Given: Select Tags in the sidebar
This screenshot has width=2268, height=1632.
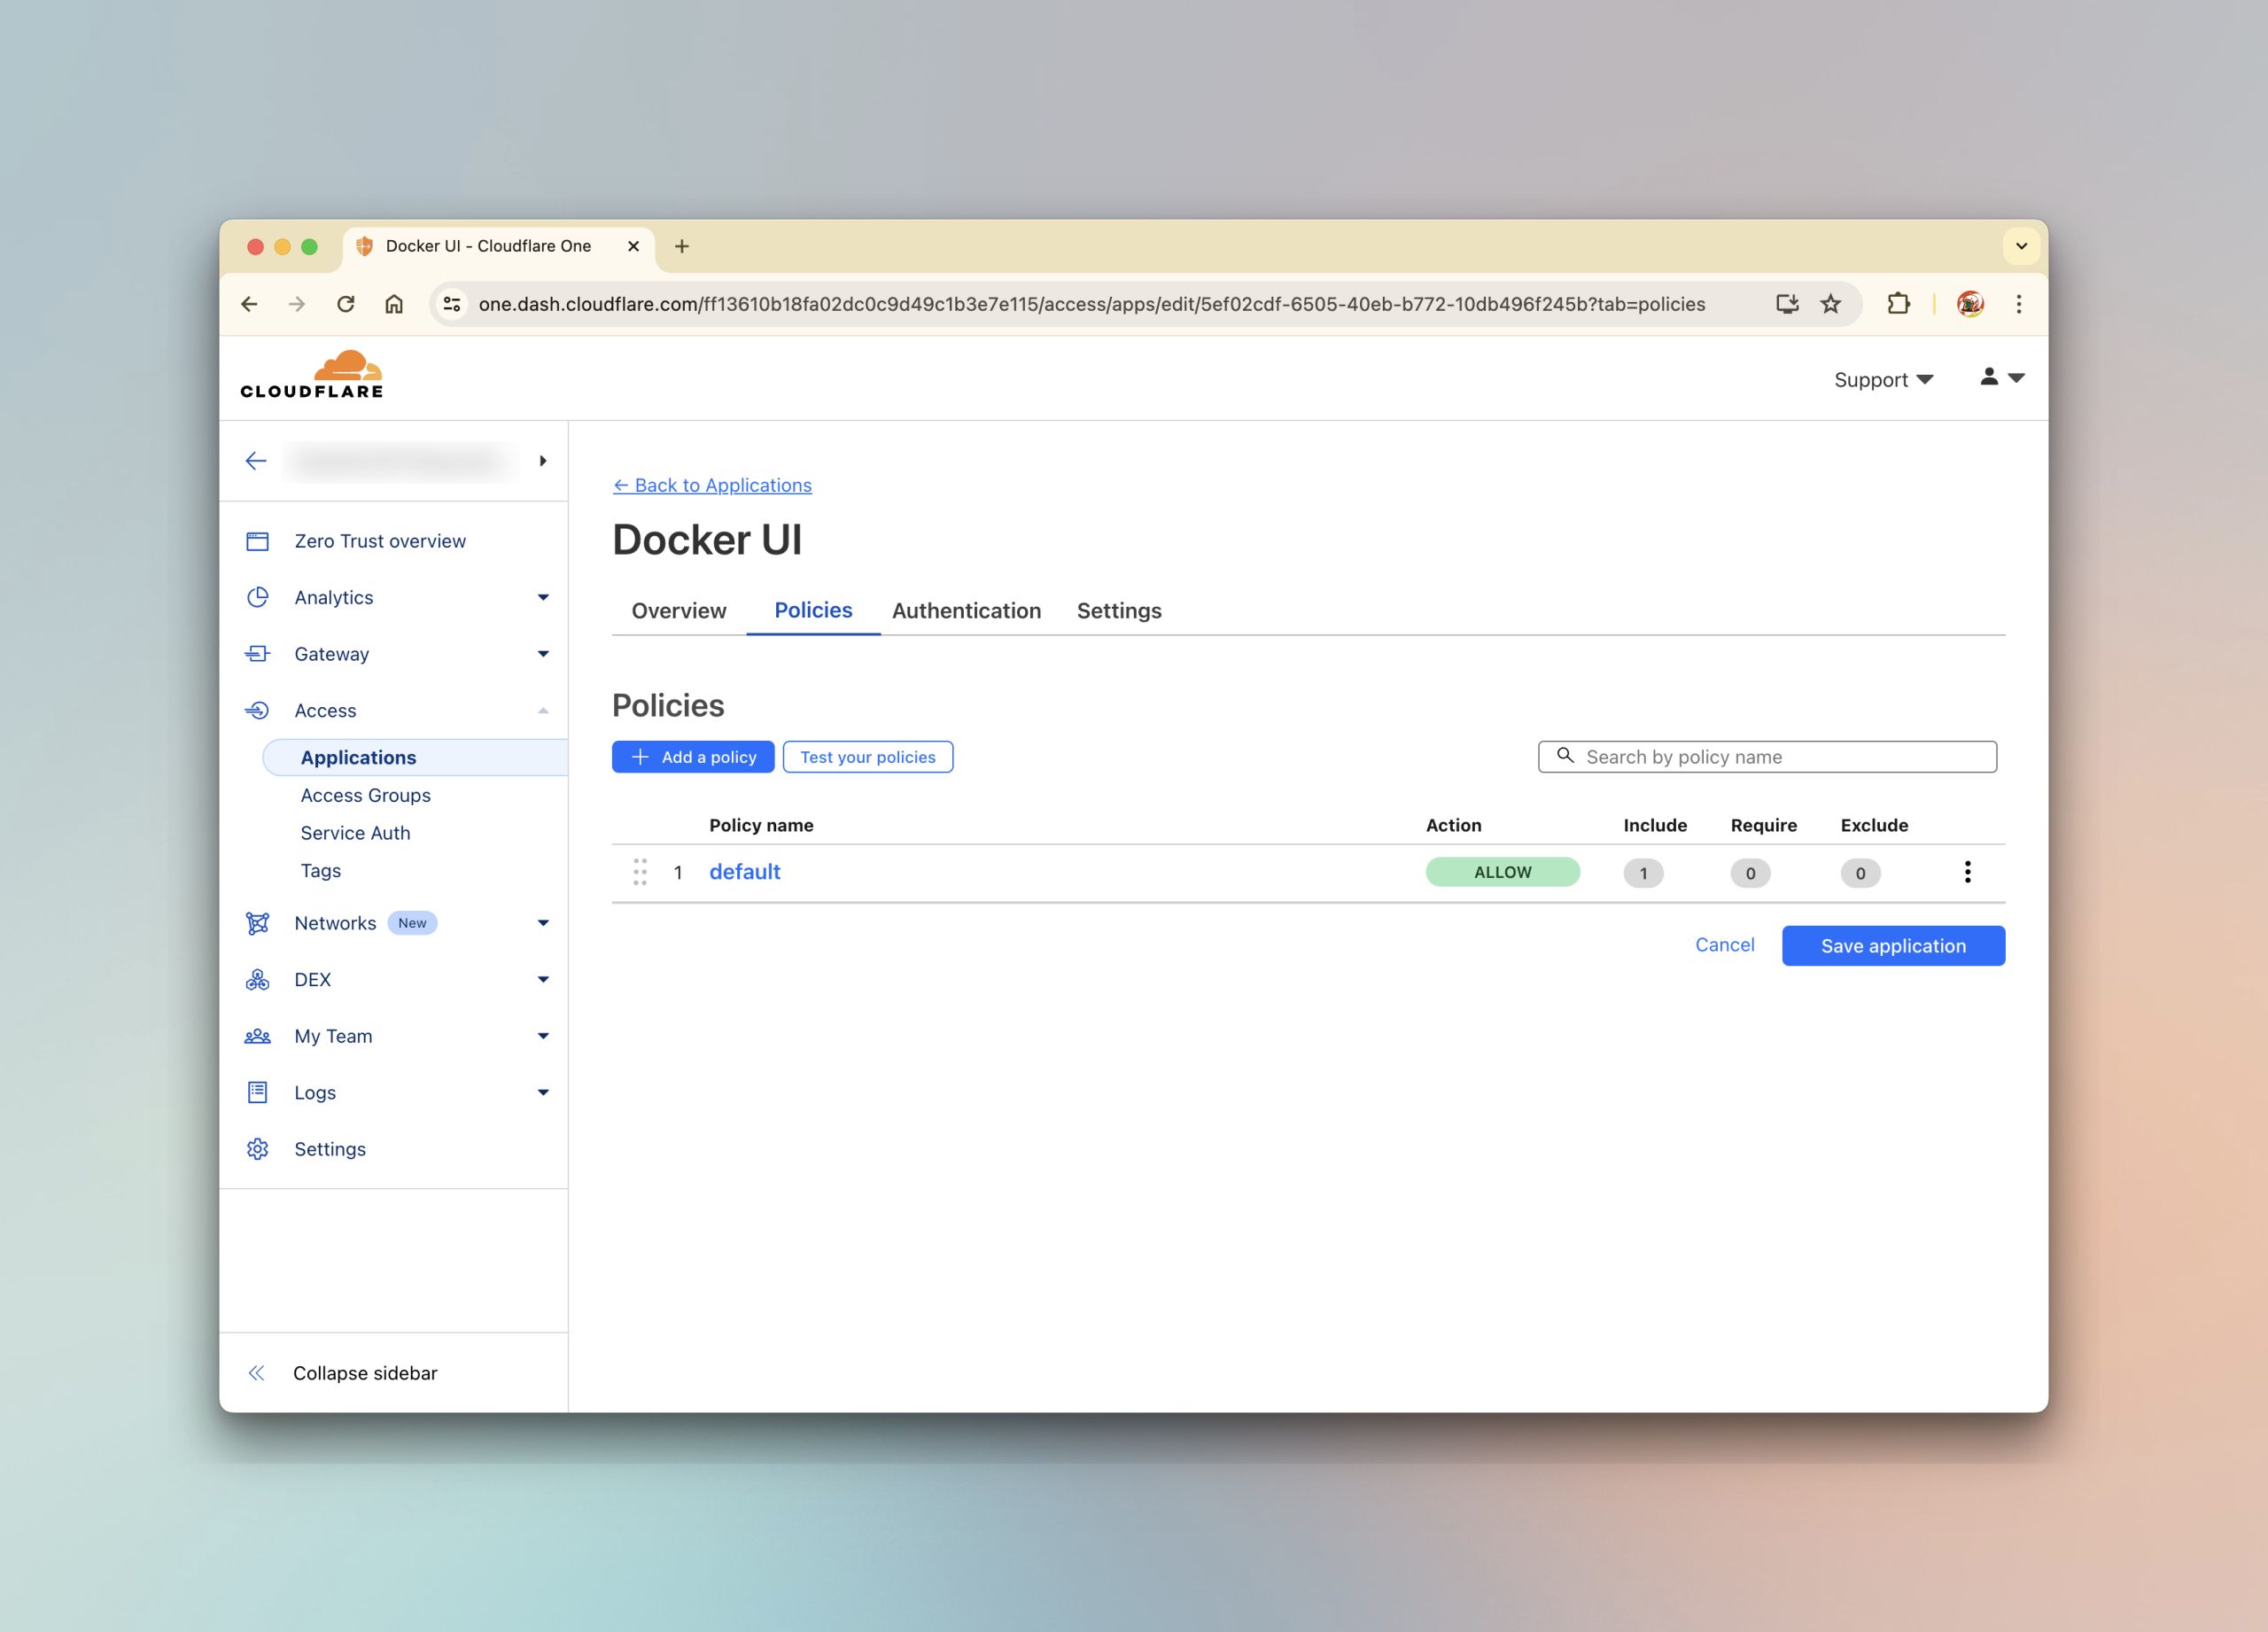Looking at the screenshot, I should point(320,871).
